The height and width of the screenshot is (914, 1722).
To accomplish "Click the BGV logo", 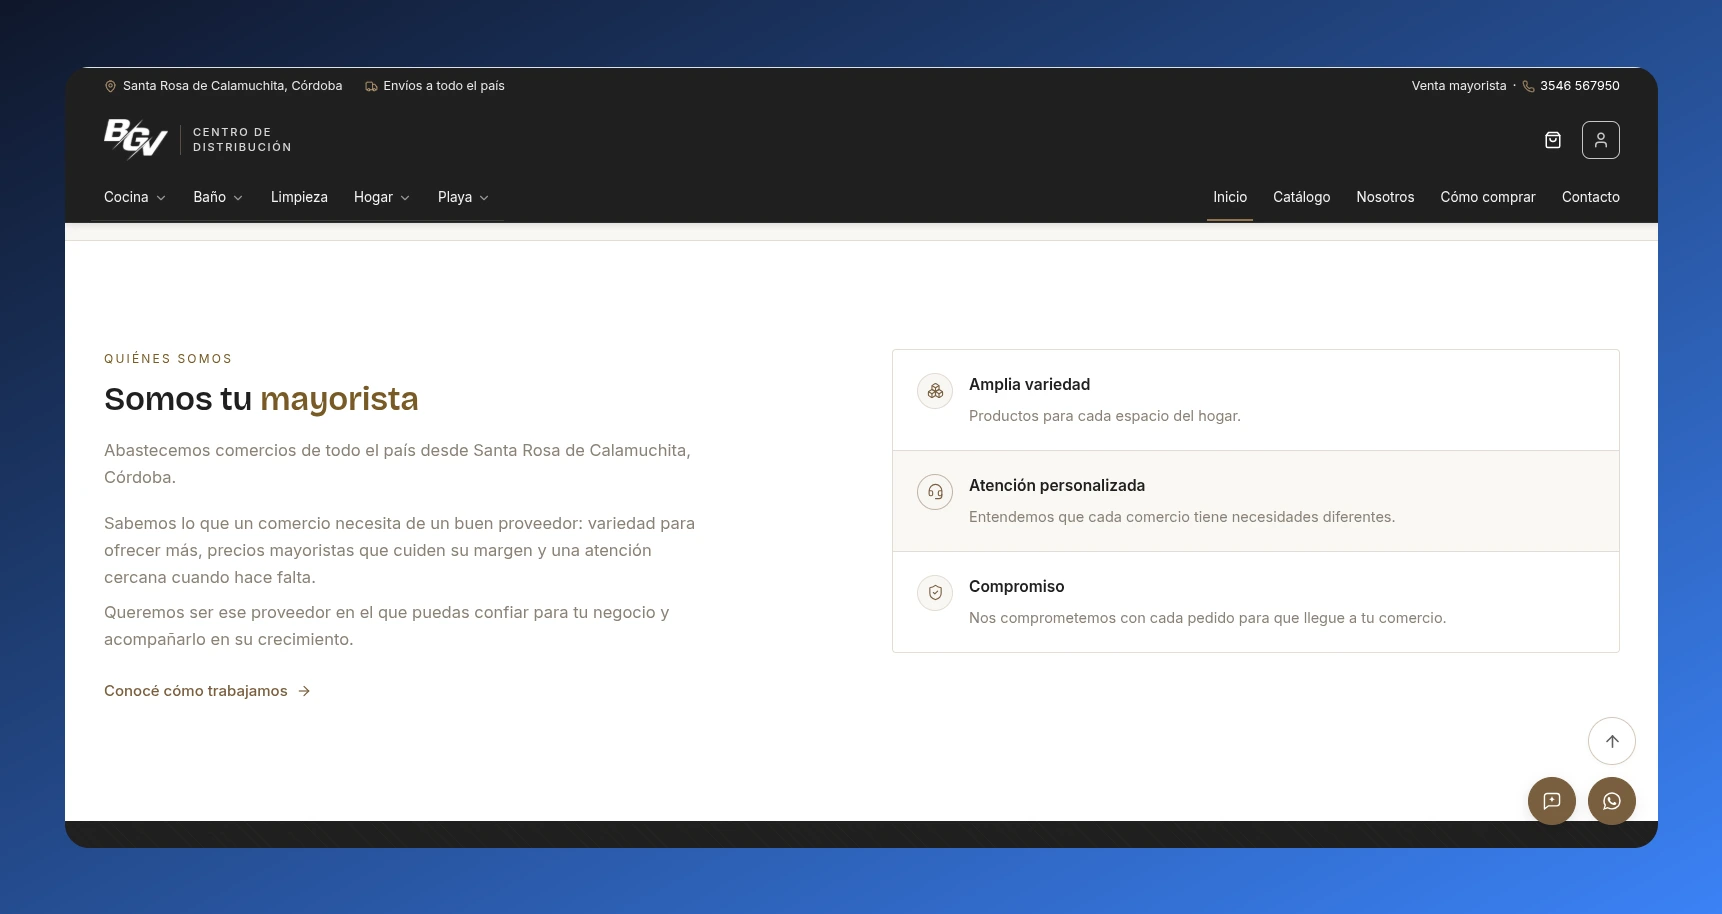I will point(135,139).
